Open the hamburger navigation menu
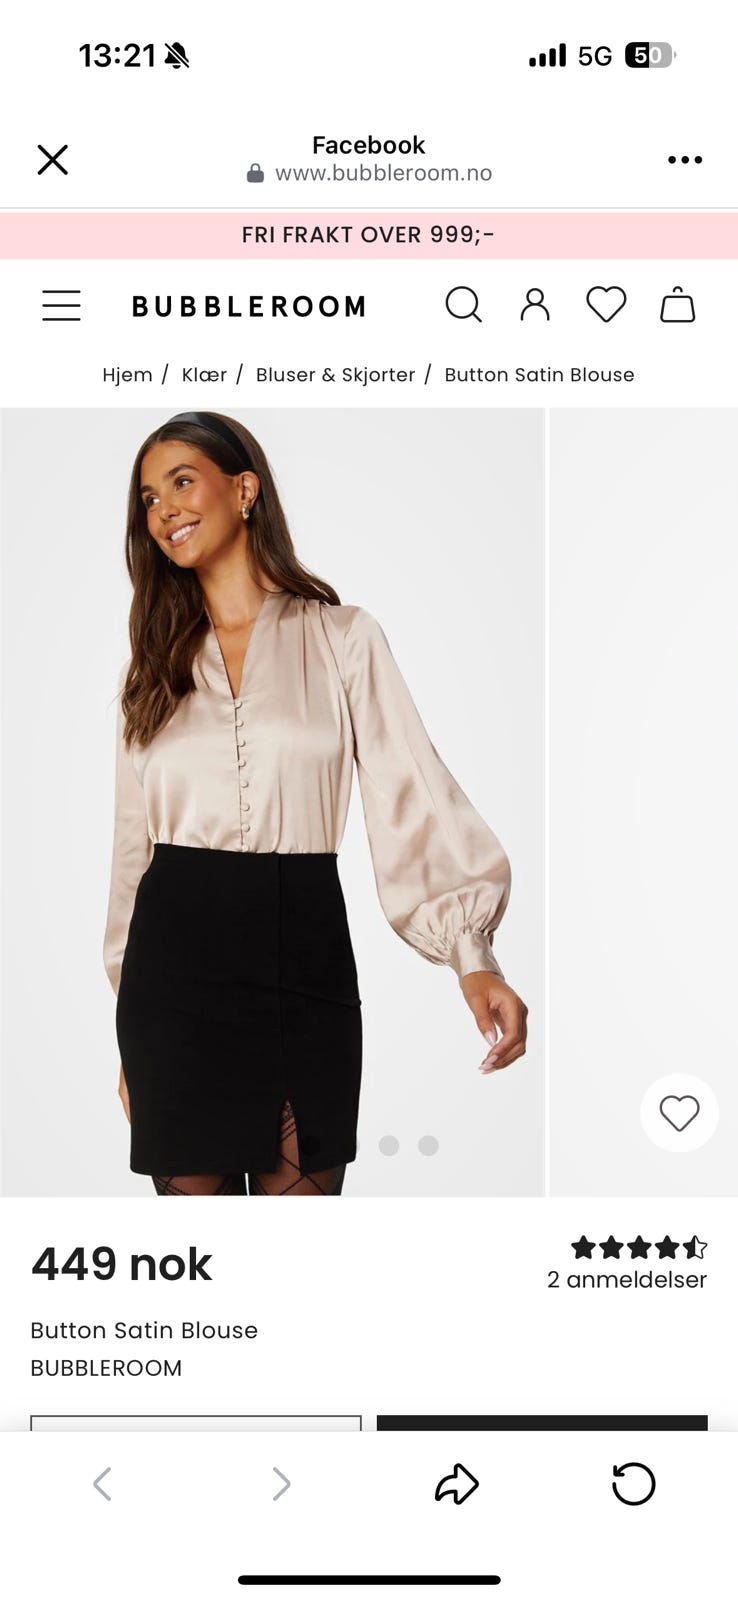738x1600 pixels. [61, 305]
